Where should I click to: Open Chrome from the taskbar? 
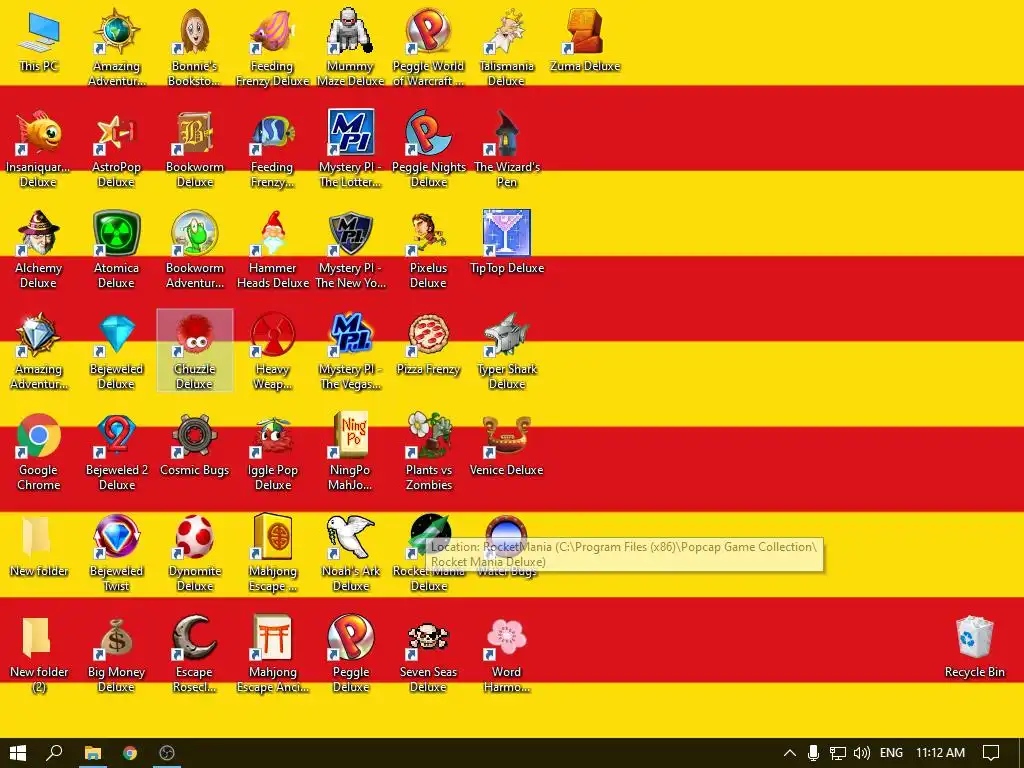pos(130,753)
